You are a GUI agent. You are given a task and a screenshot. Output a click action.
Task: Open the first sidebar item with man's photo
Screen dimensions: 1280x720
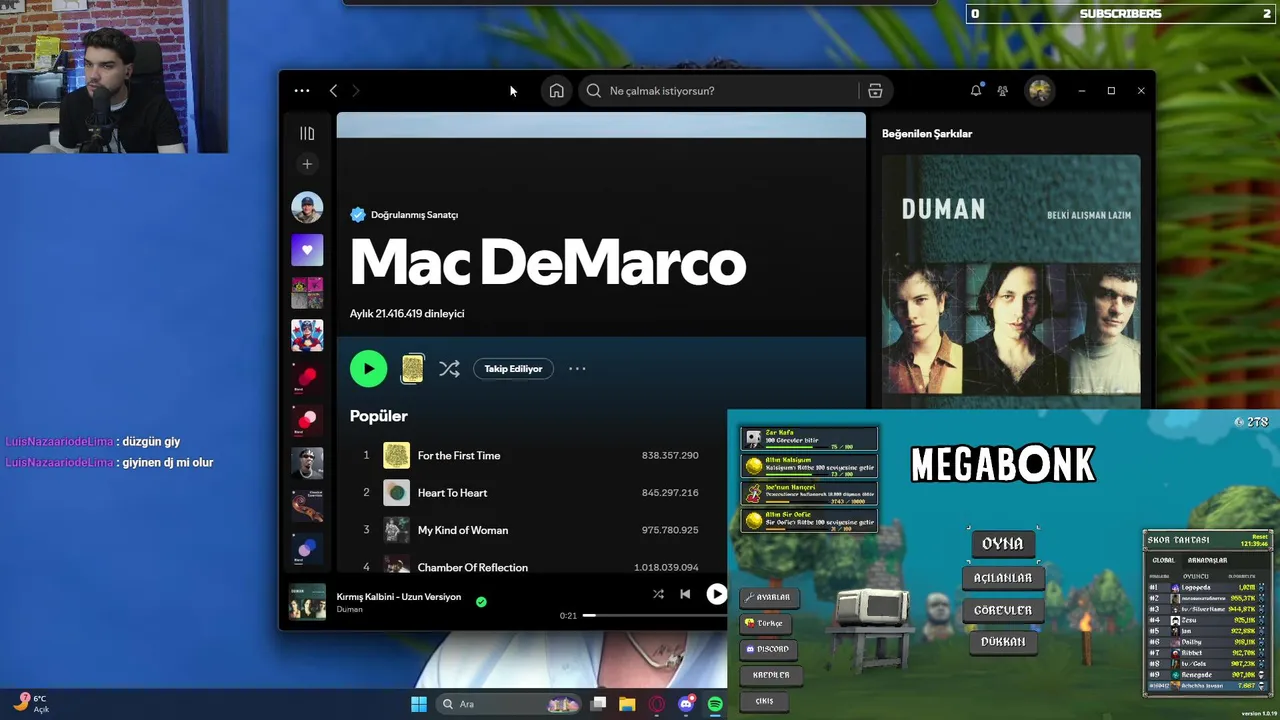coord(307,207)
